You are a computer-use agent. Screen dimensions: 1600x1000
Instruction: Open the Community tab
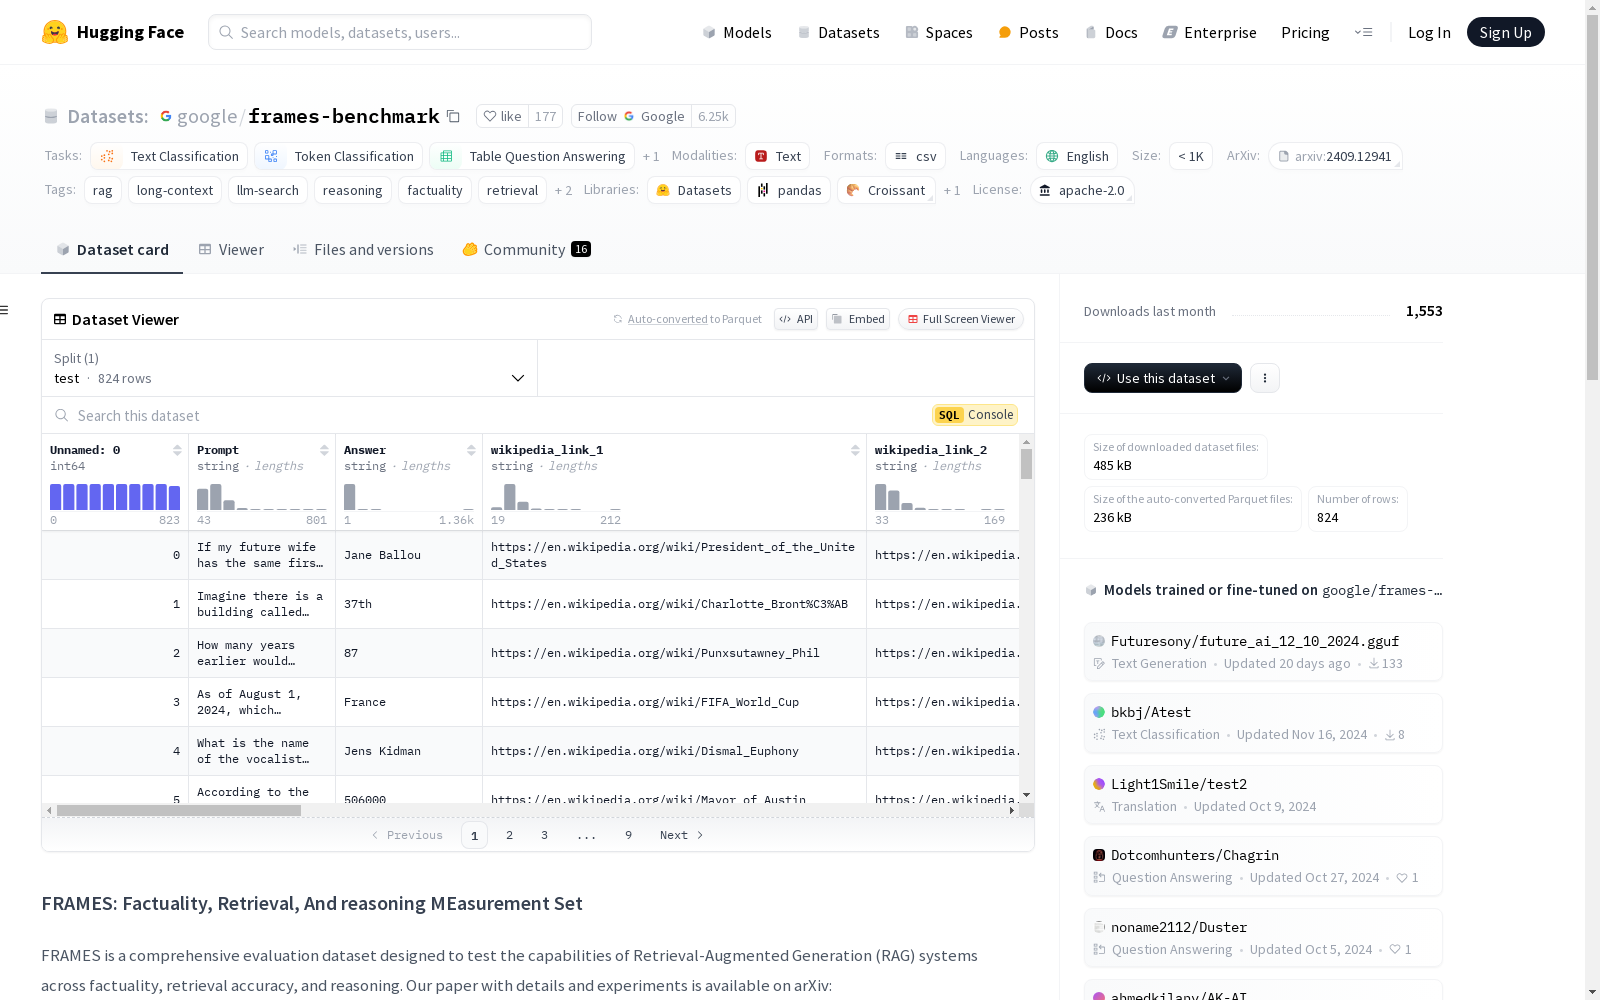pyautogui.click(x=526, y=250)
